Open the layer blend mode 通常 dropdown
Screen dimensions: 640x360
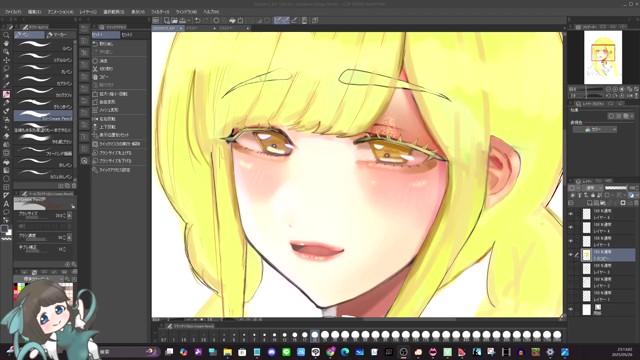tap(594, 188)
